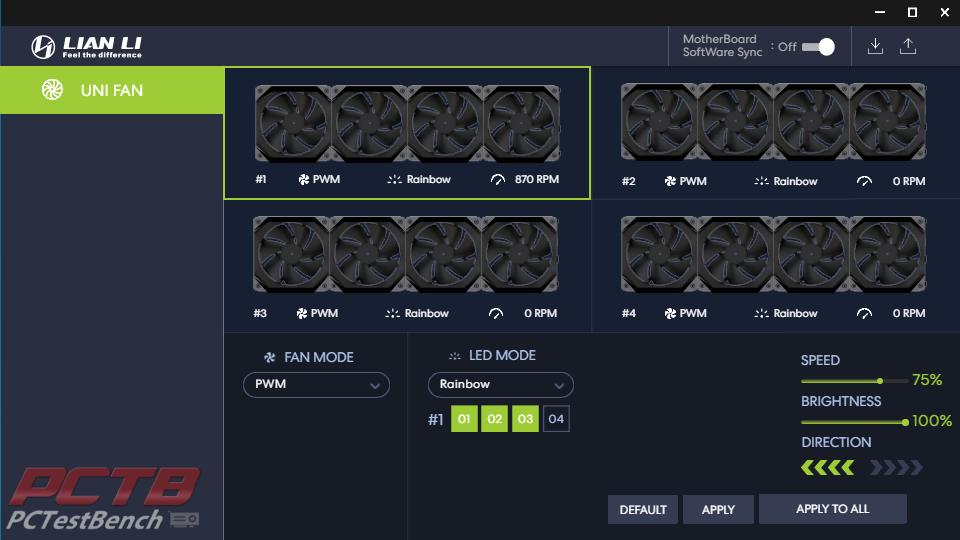
Task: Click the Lian Li logo icon
Action: pos(43,47)
